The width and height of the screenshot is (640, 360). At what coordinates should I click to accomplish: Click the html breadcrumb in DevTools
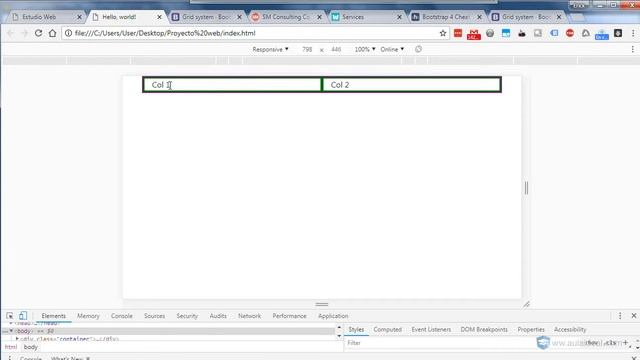11,347
